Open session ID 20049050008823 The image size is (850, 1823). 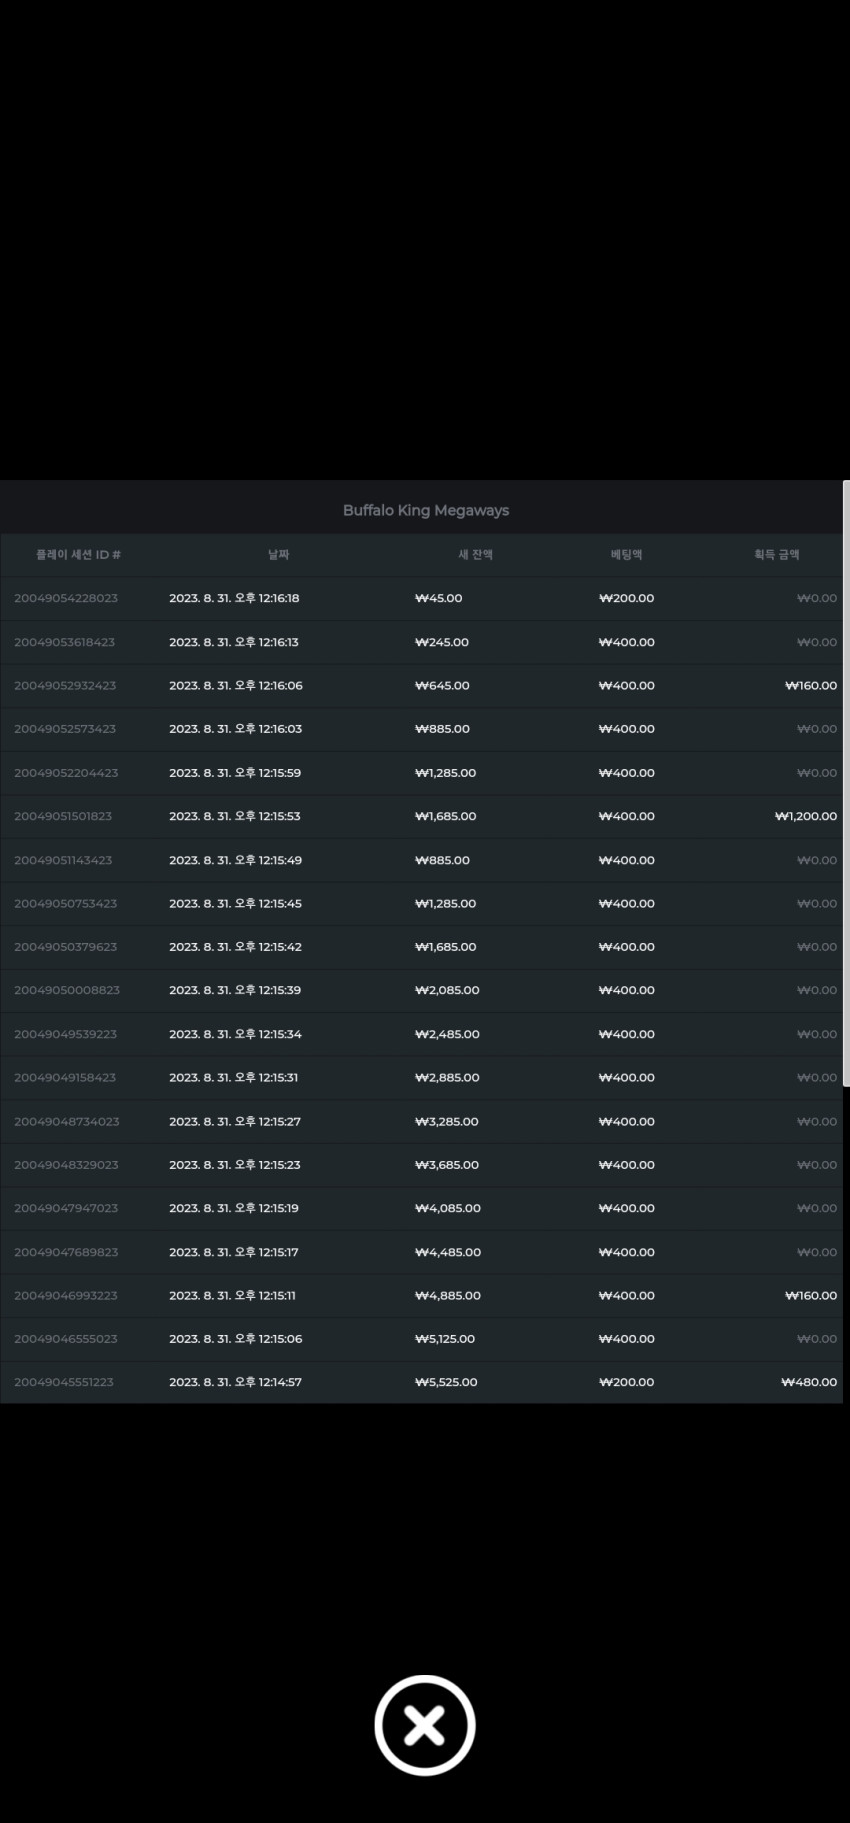(x=67, y=990)
